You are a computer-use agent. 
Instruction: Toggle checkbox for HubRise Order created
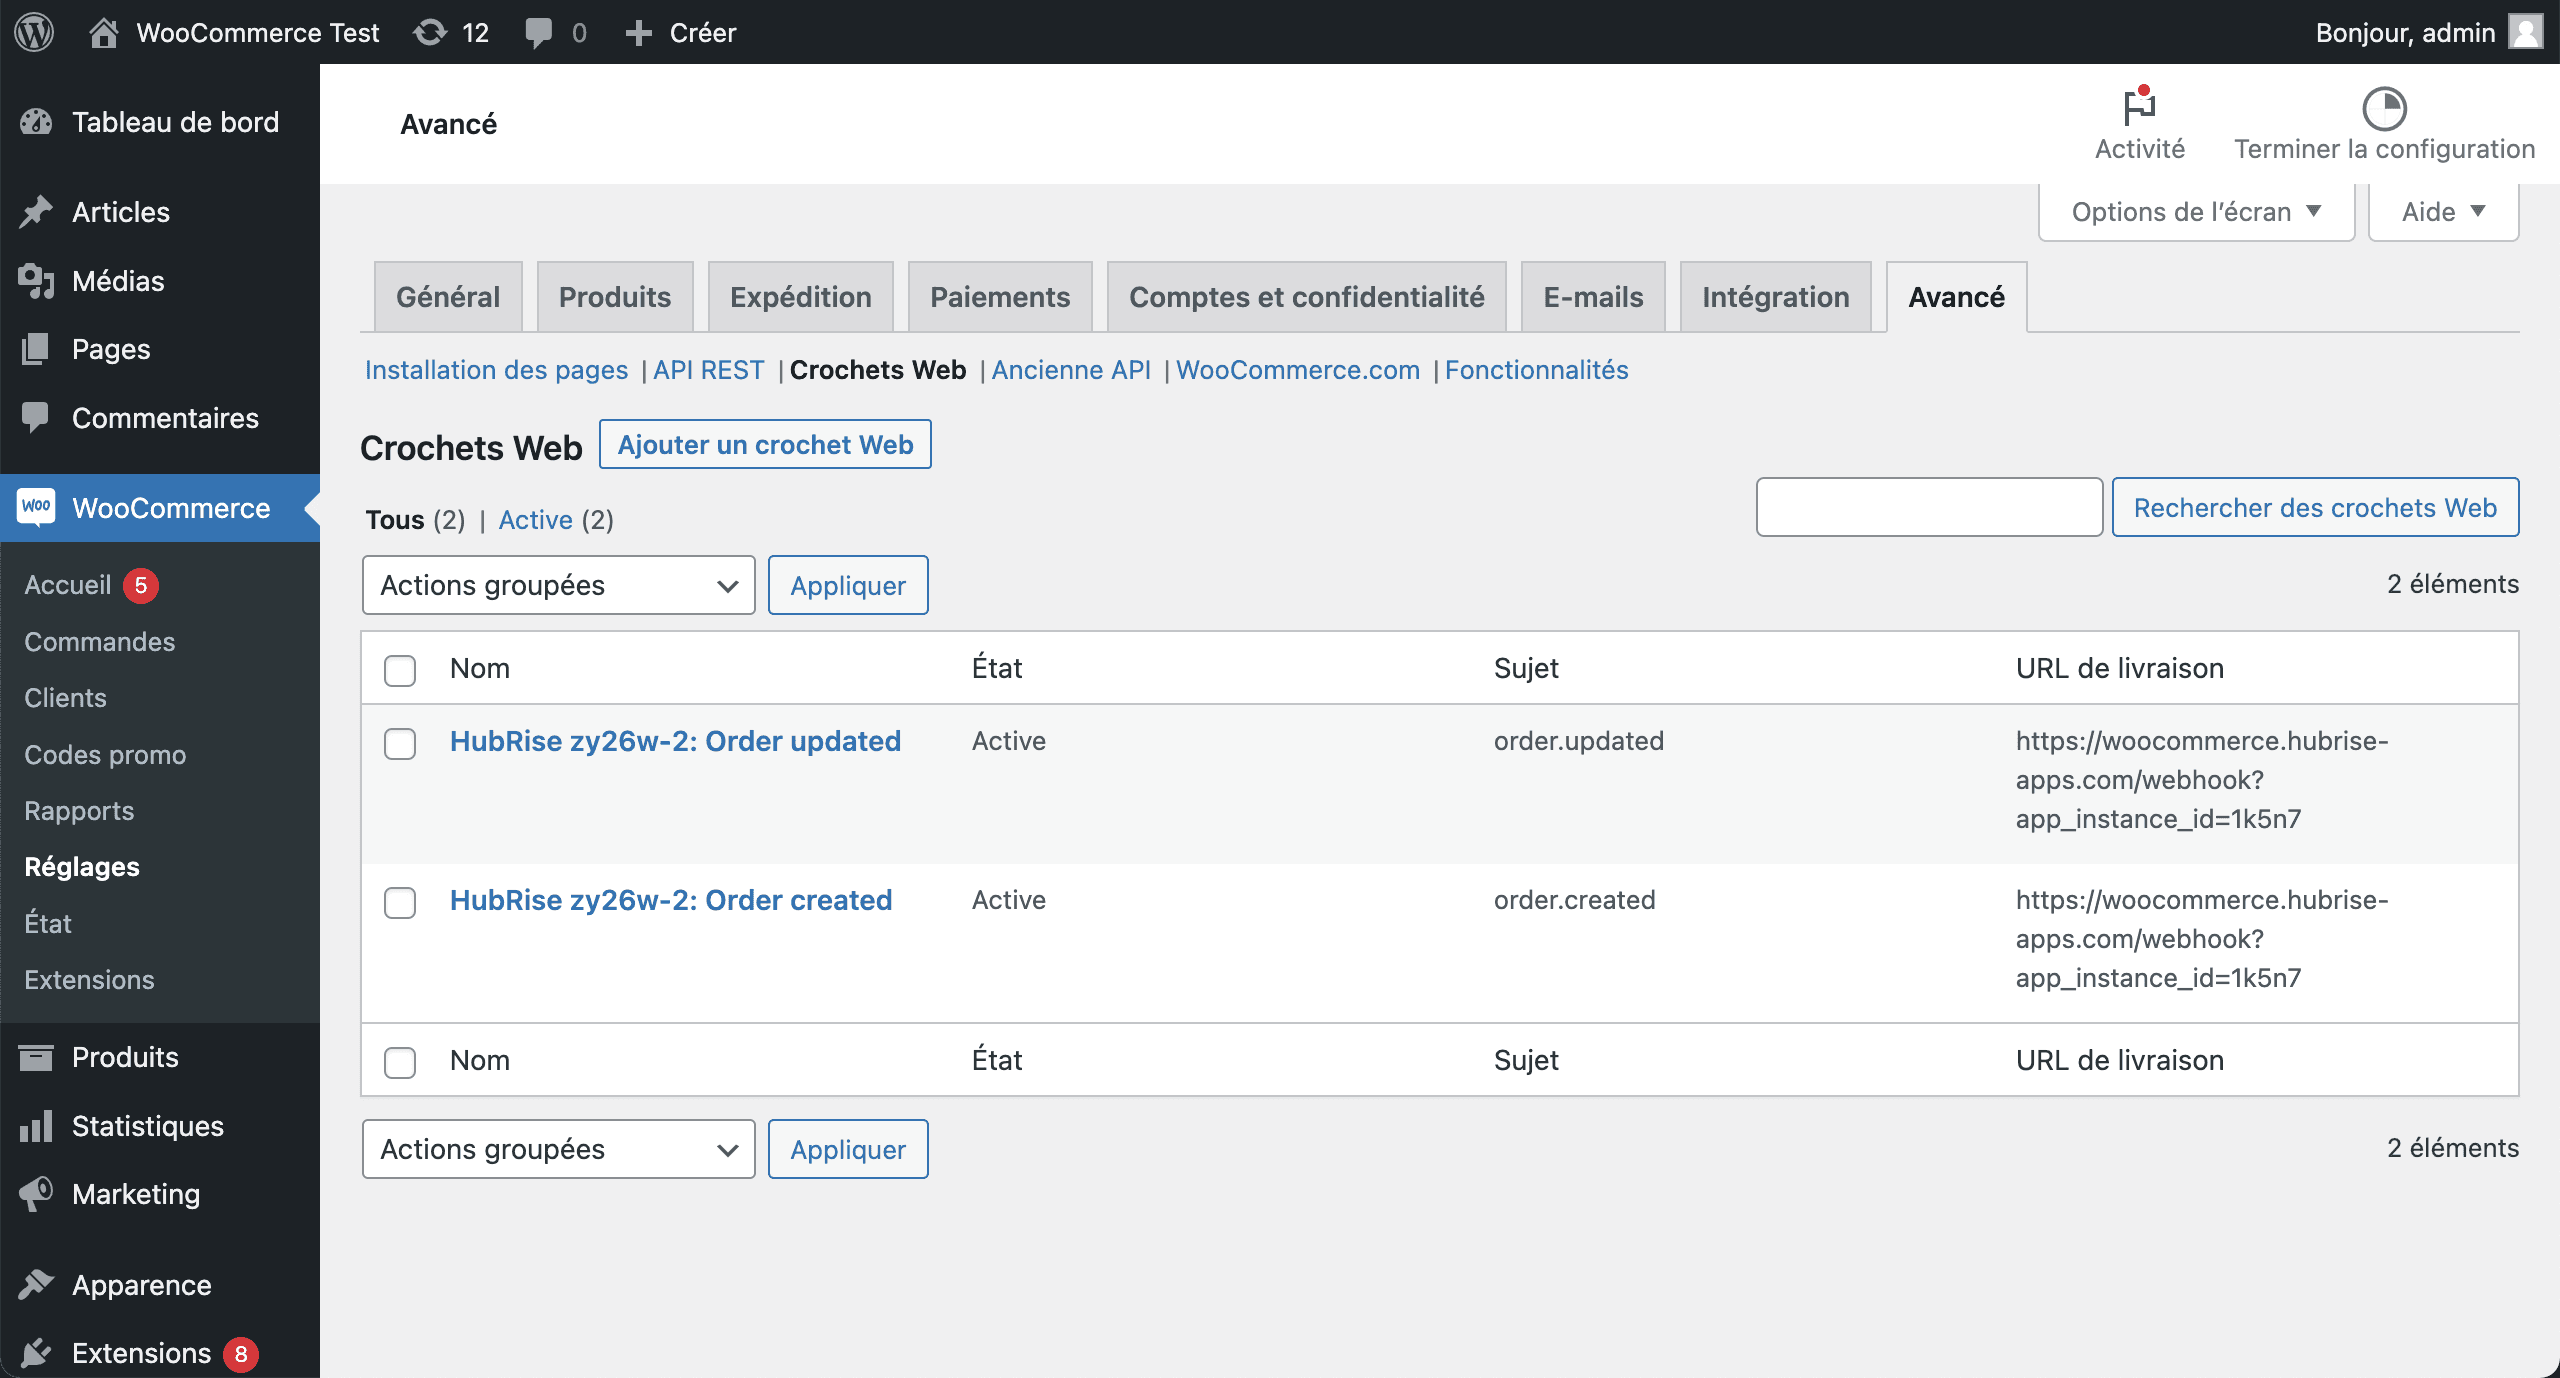click(x=402, y=901)
